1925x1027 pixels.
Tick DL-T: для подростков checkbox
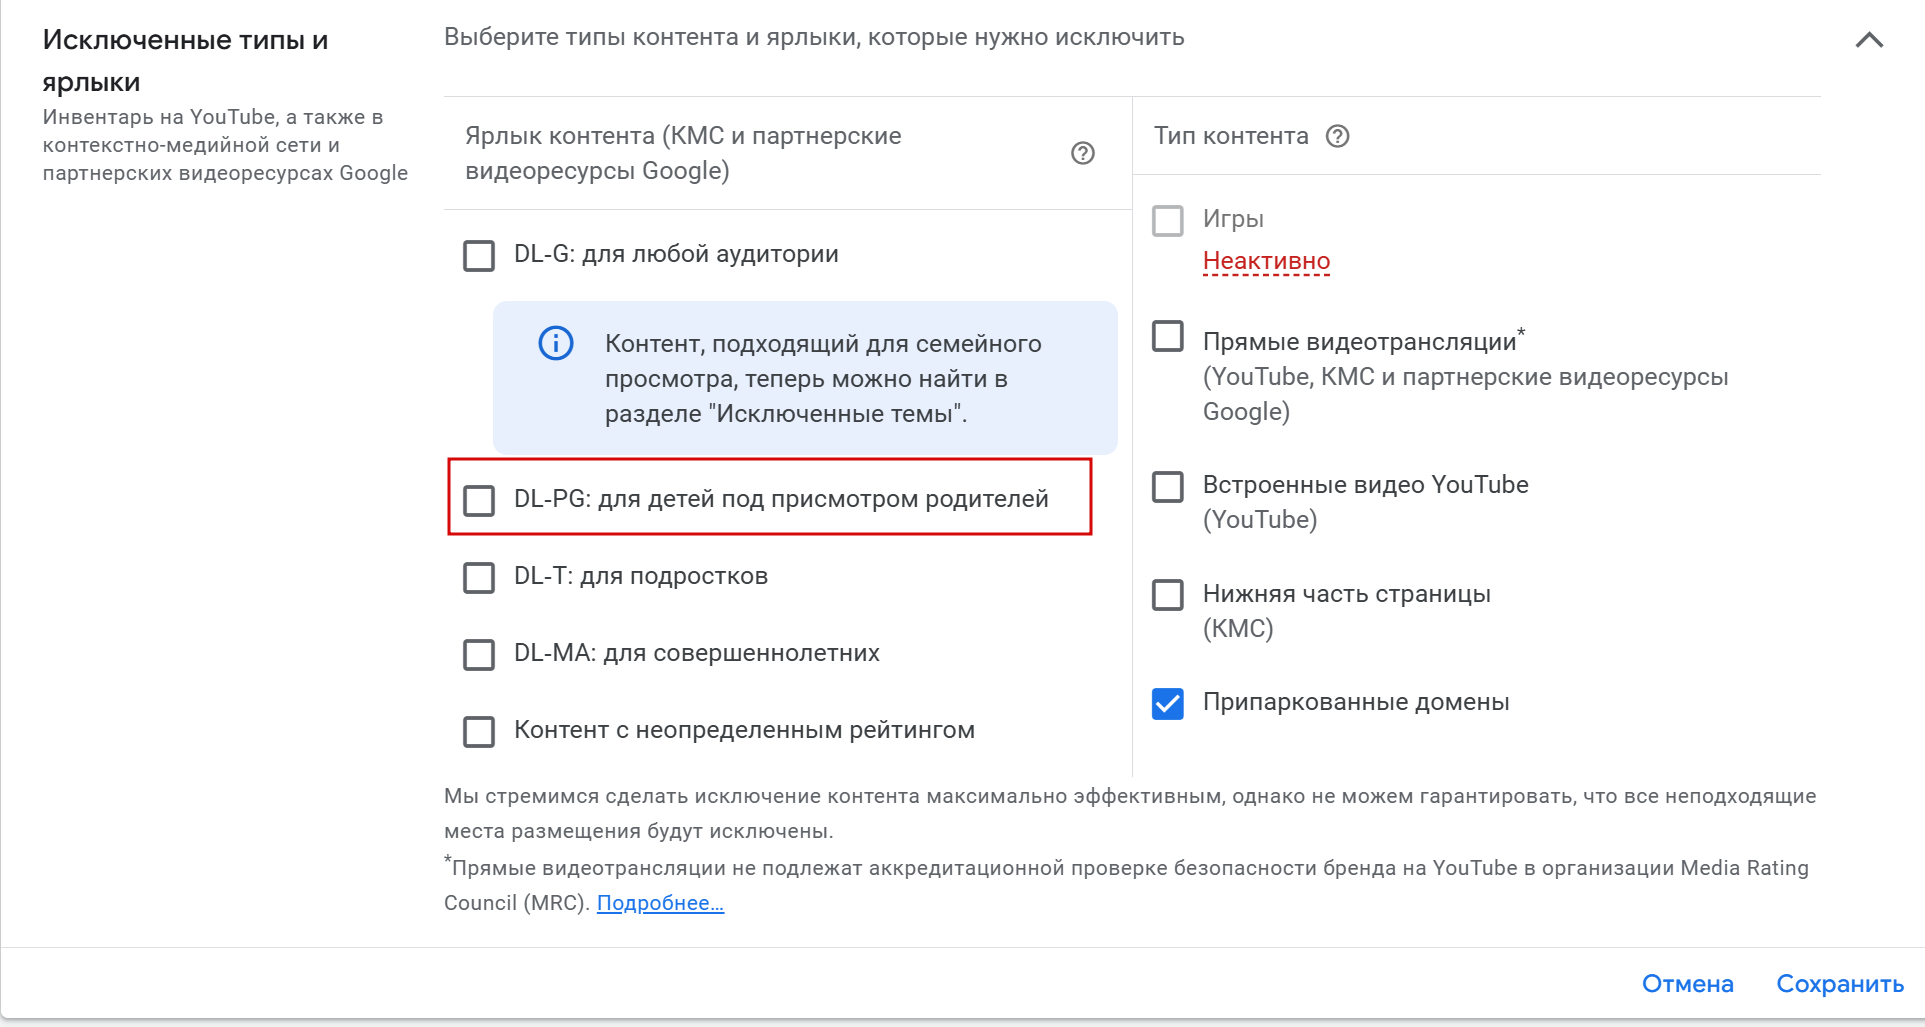point(479,577)
